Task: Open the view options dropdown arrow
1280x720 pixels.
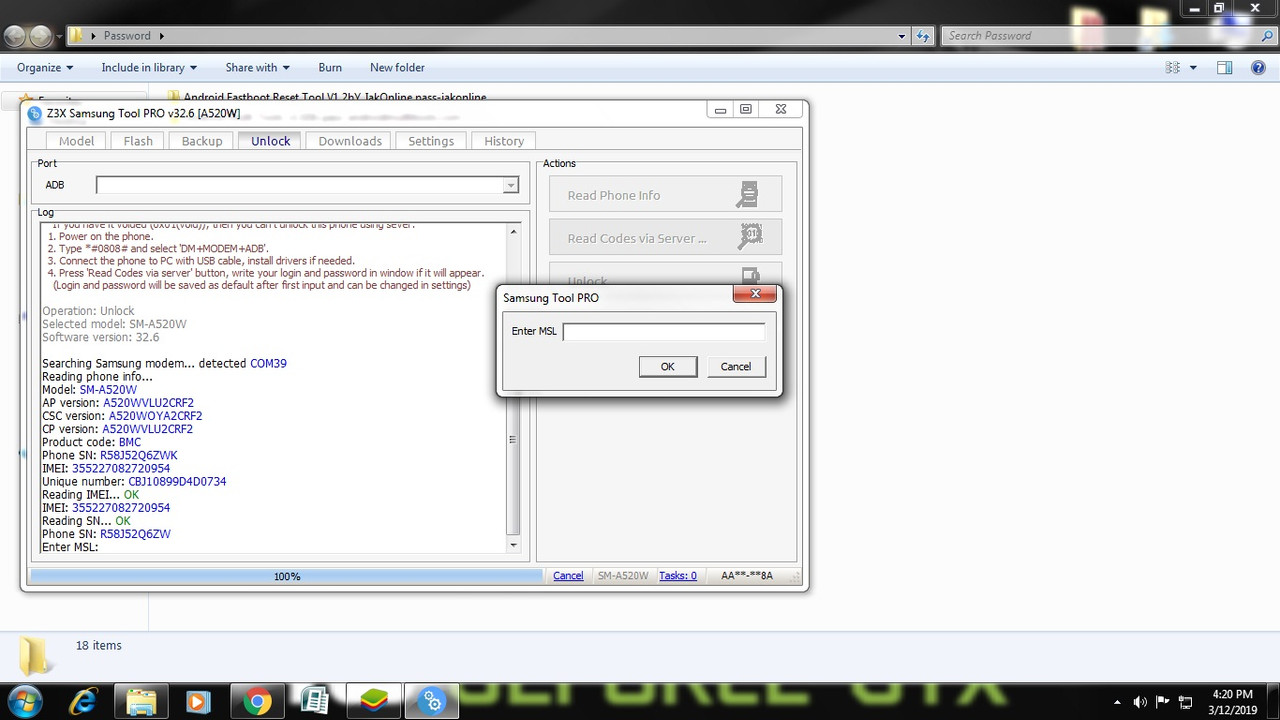Action: click(x=1193, y=68)
